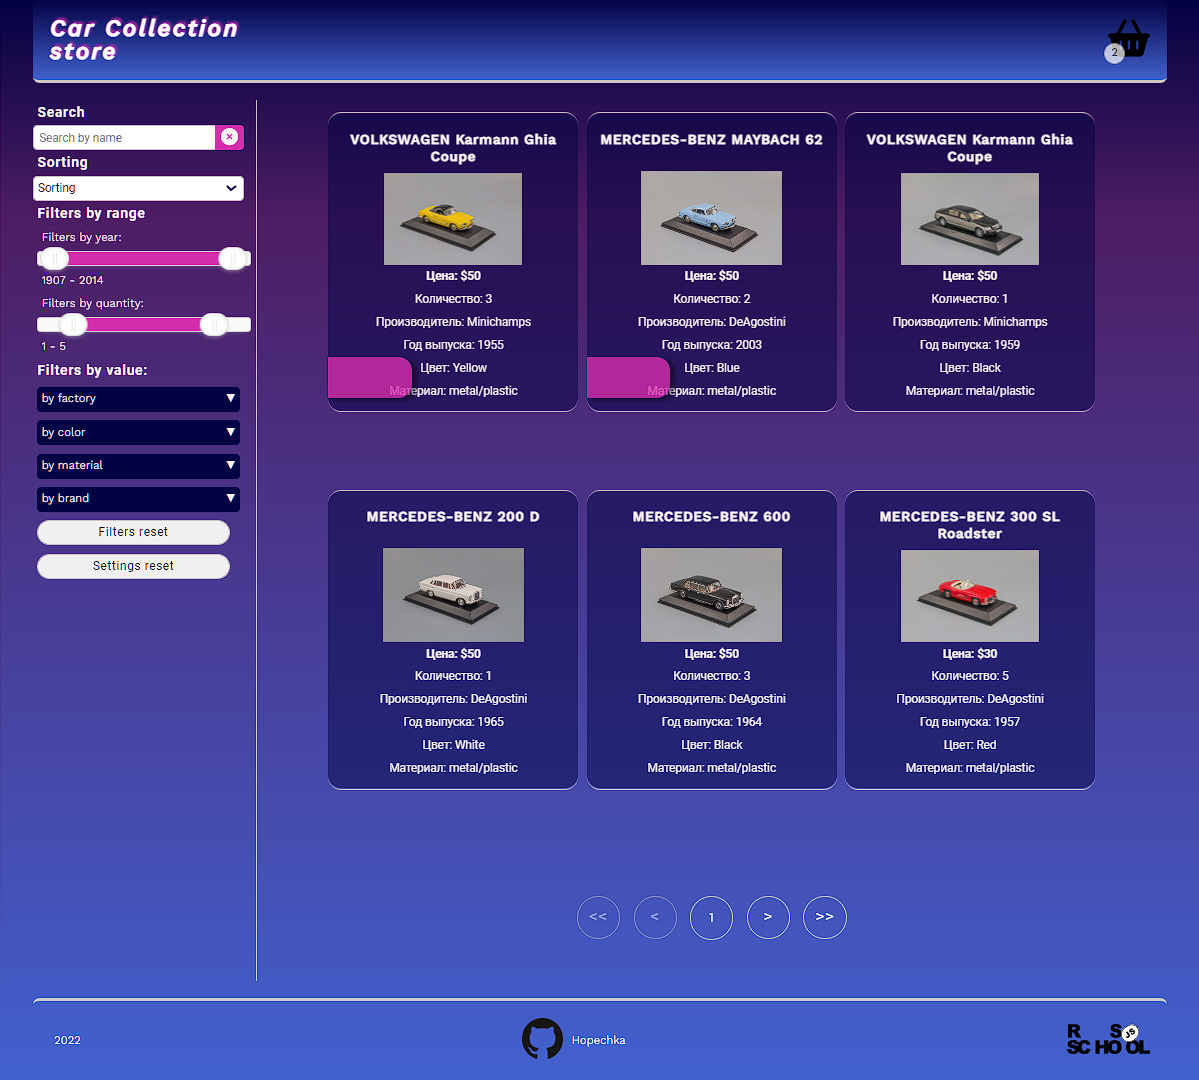The image size is (1199, 1080).
Task: Go to previous page with < button
Action: pyautogui.click(x=655, y=917)
